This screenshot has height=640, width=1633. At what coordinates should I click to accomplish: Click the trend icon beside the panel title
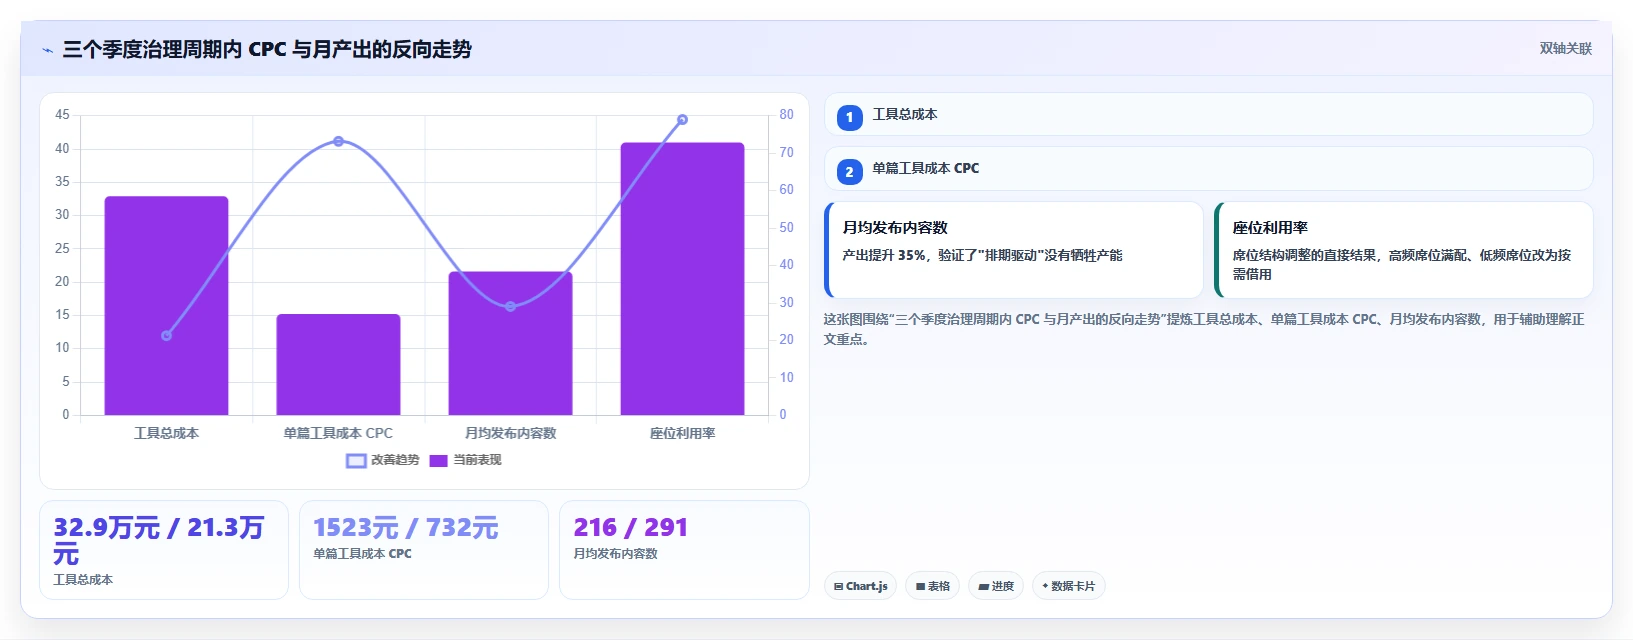(47, 50)
